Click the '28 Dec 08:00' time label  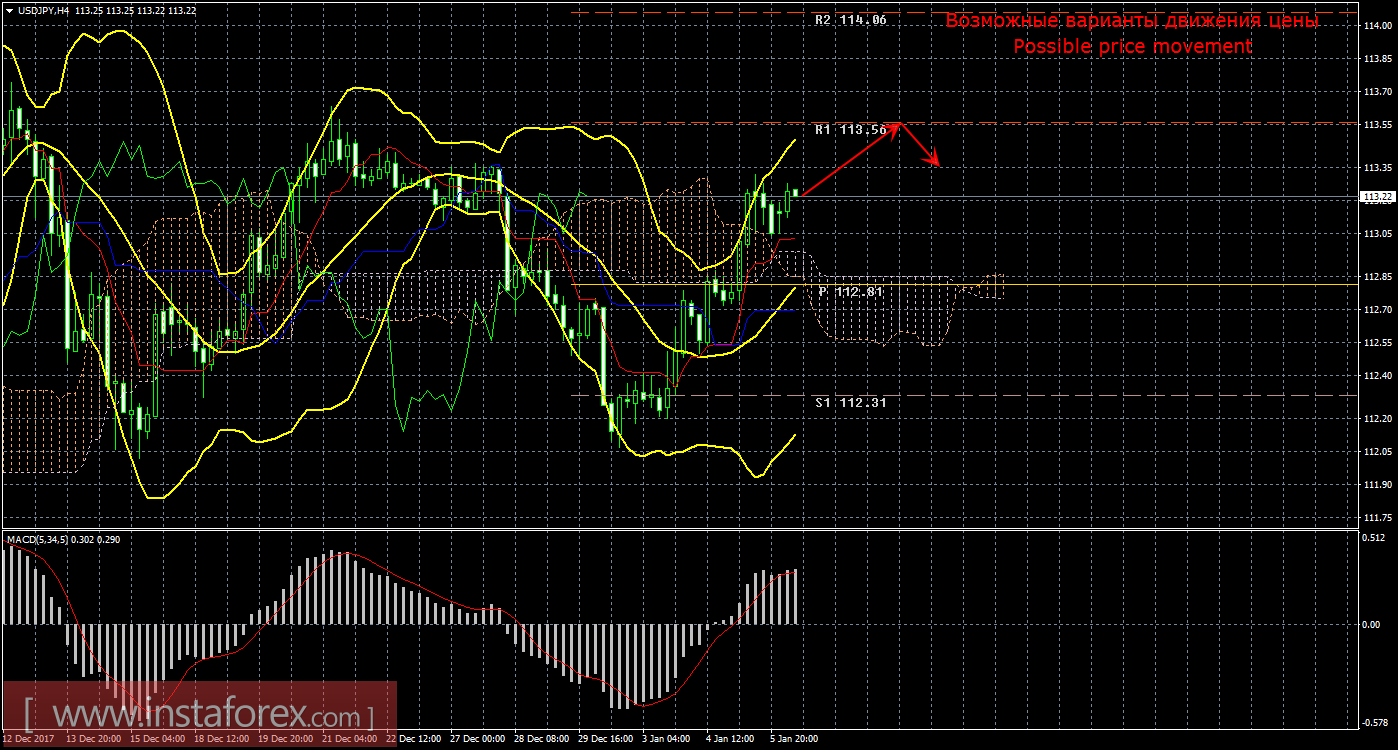(542, 739)
